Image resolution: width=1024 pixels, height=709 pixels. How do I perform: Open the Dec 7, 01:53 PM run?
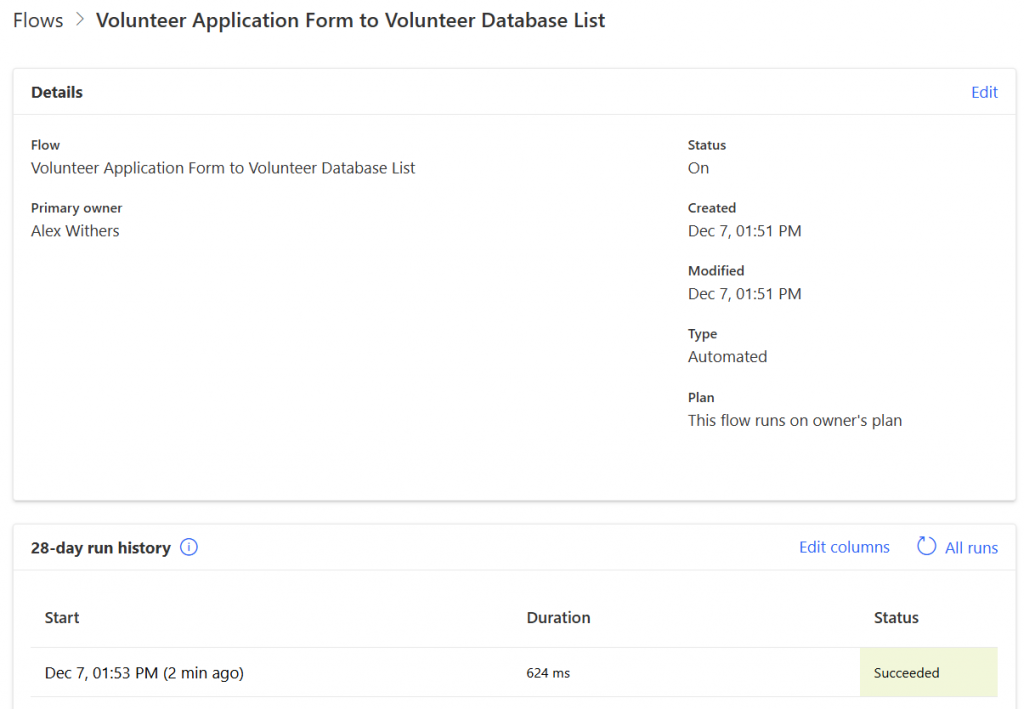[x=144, y=673]
